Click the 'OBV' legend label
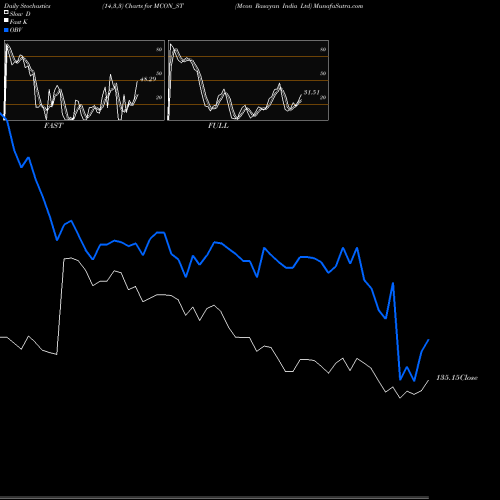This screenshot has width=500, height=500. click(x=16, y=30)
